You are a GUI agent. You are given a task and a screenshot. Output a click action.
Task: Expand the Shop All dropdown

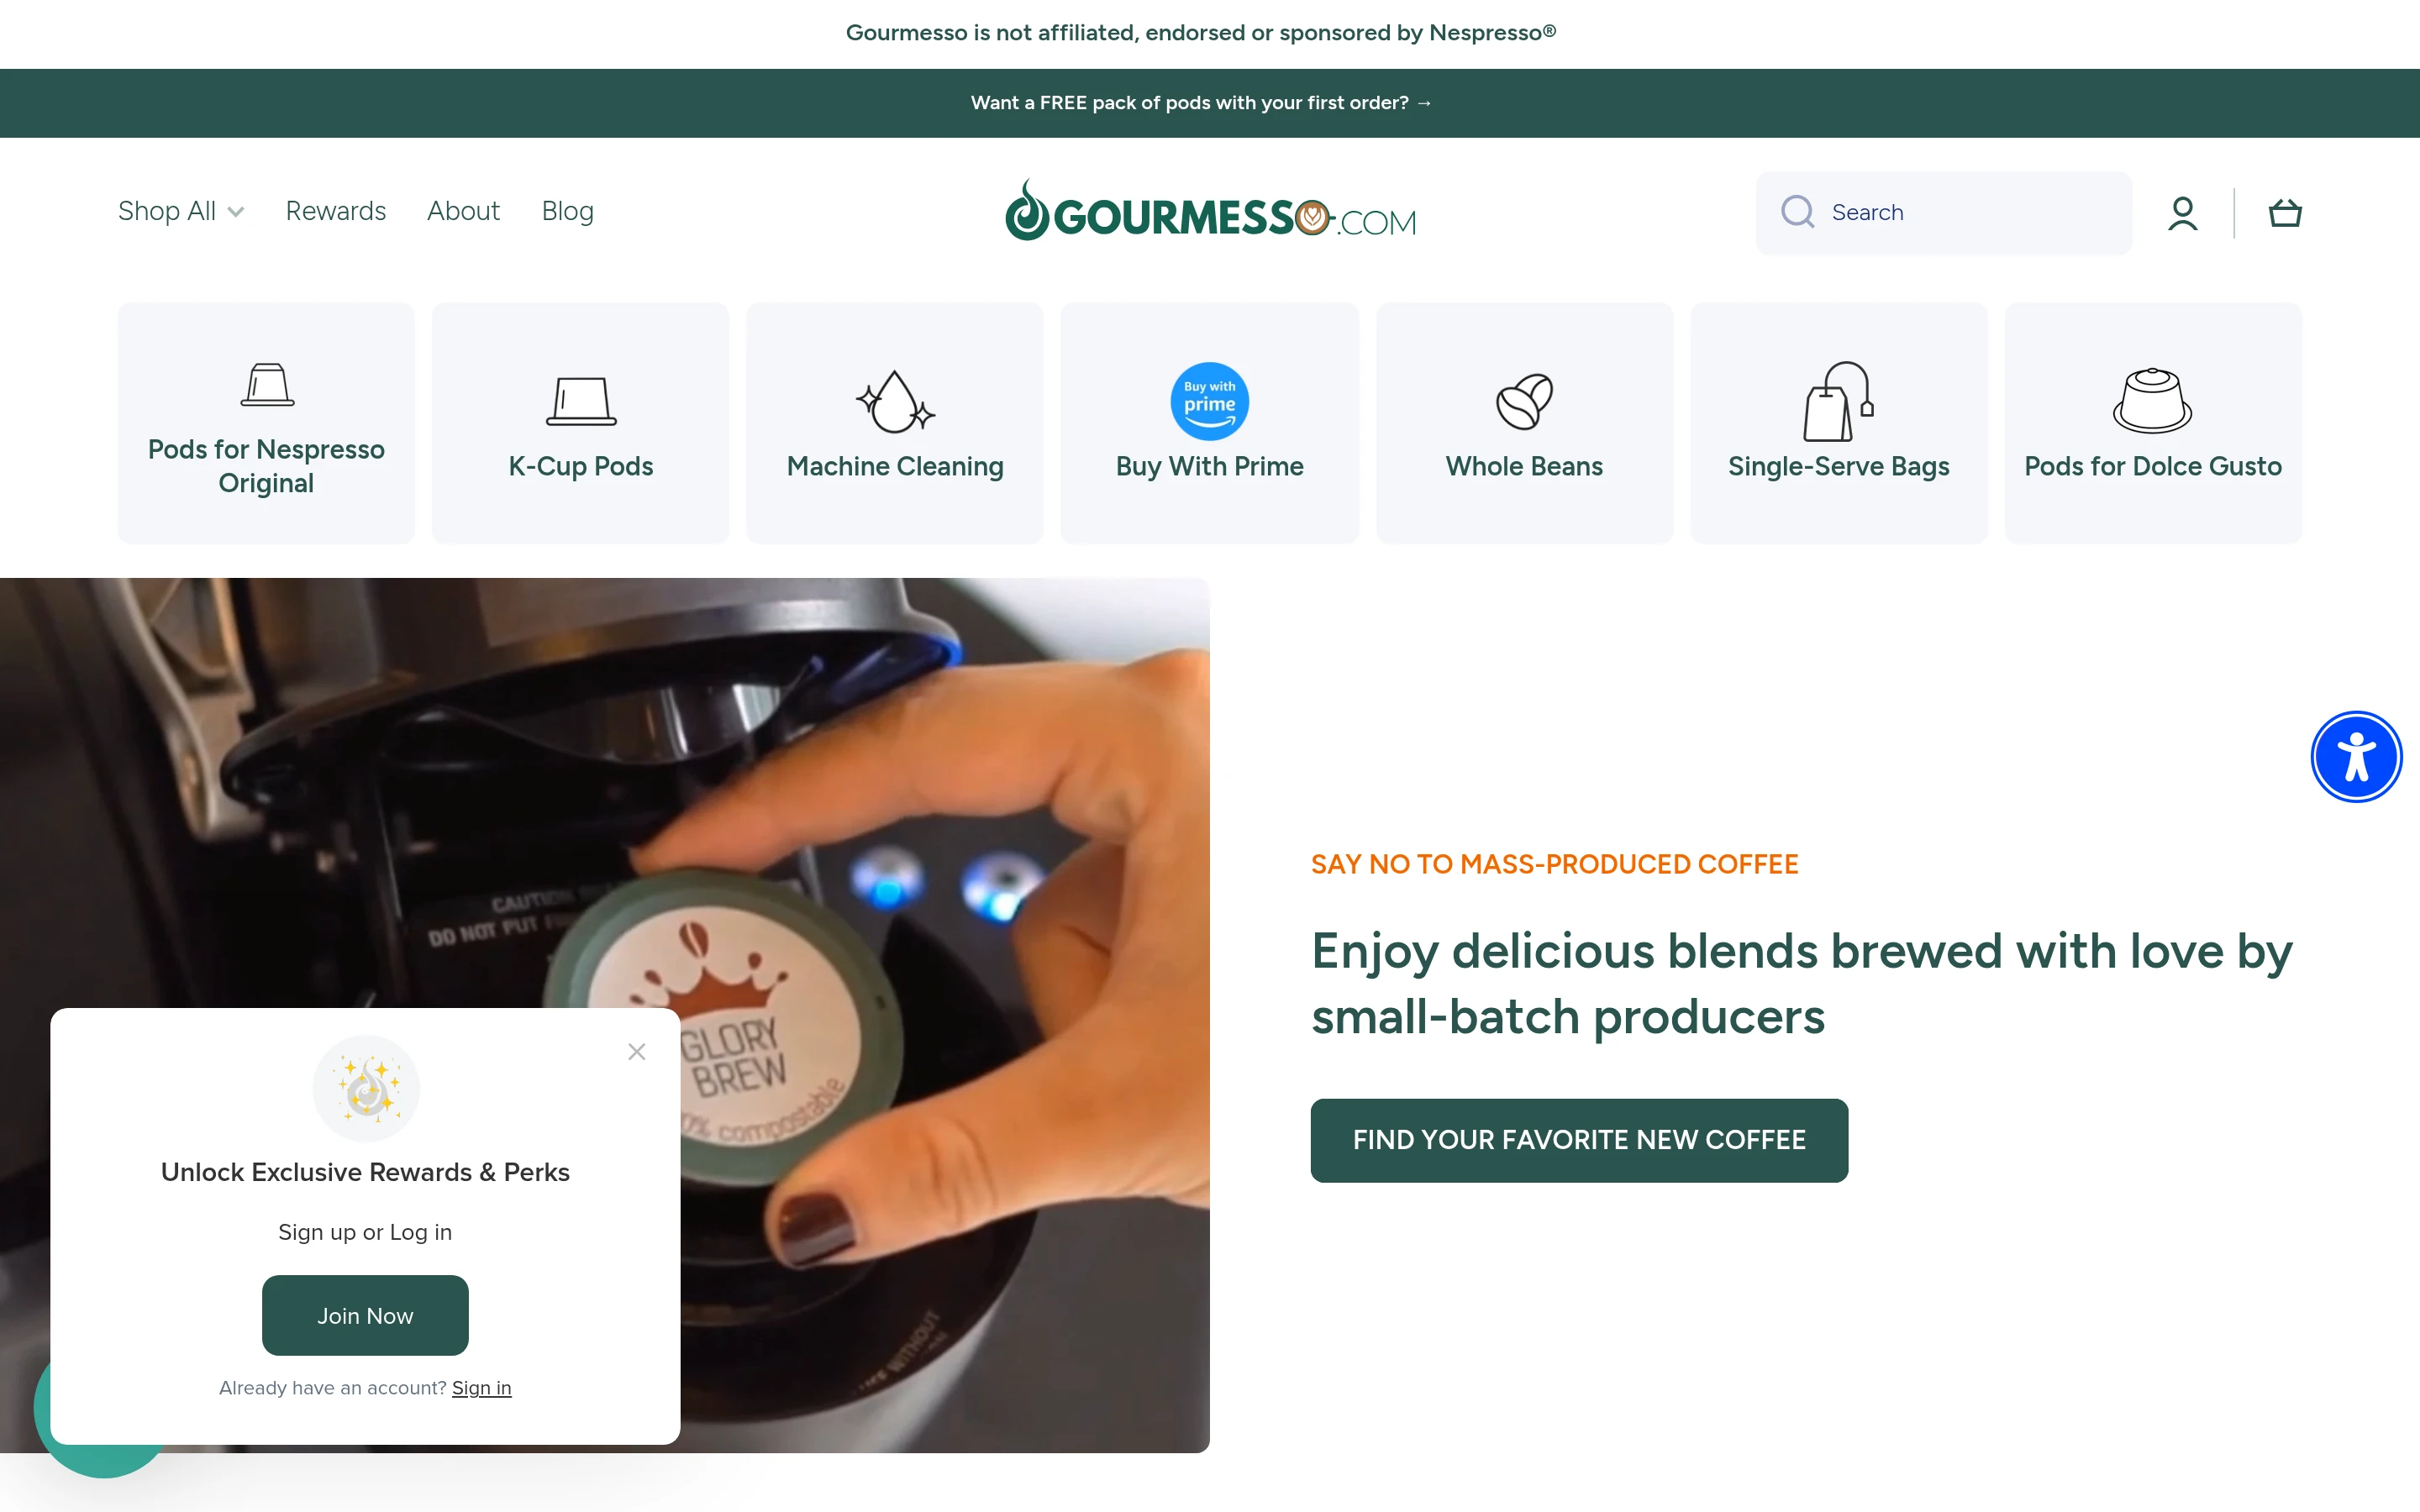181,211
